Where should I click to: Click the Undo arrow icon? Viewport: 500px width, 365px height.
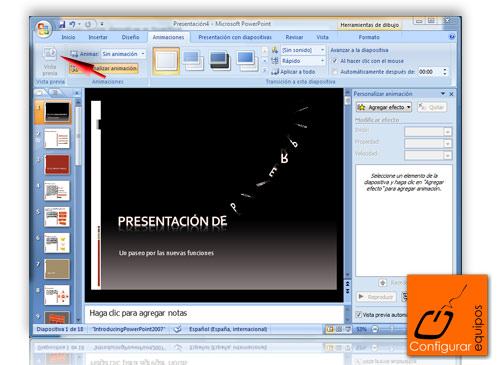(72, 24)
